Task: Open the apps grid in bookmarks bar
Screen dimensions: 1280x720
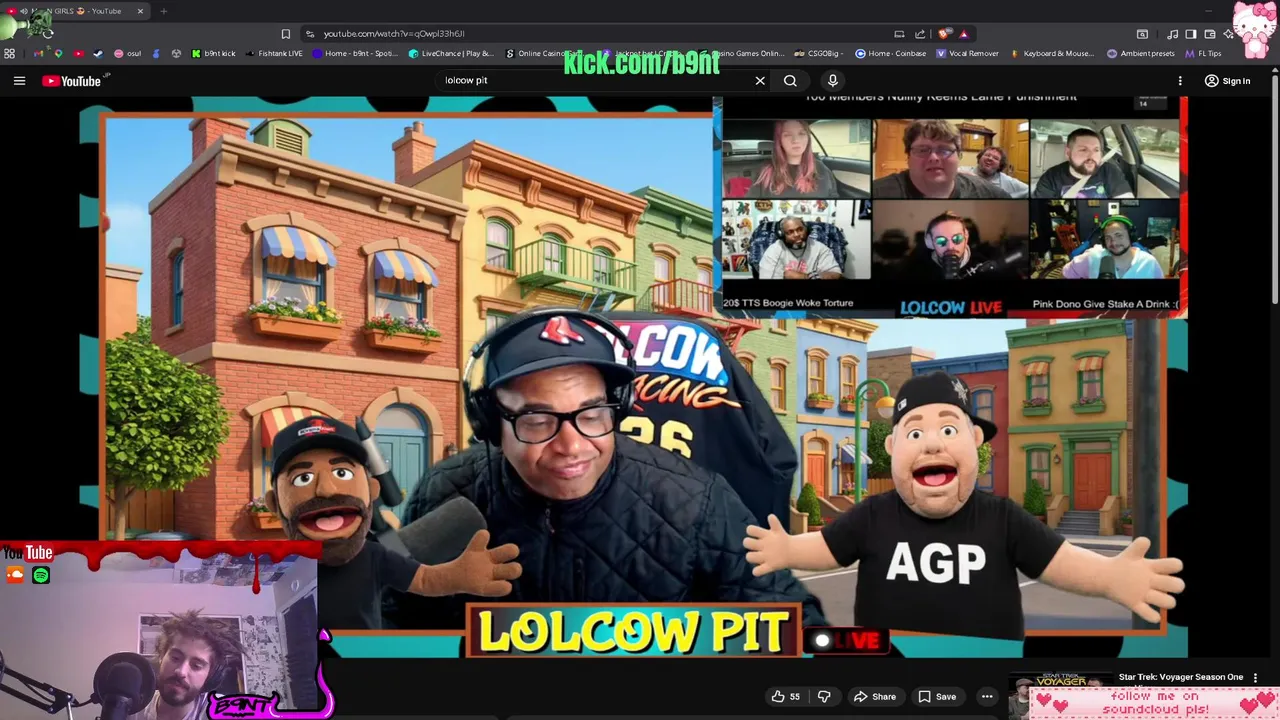Action: (x=10, y=53)
